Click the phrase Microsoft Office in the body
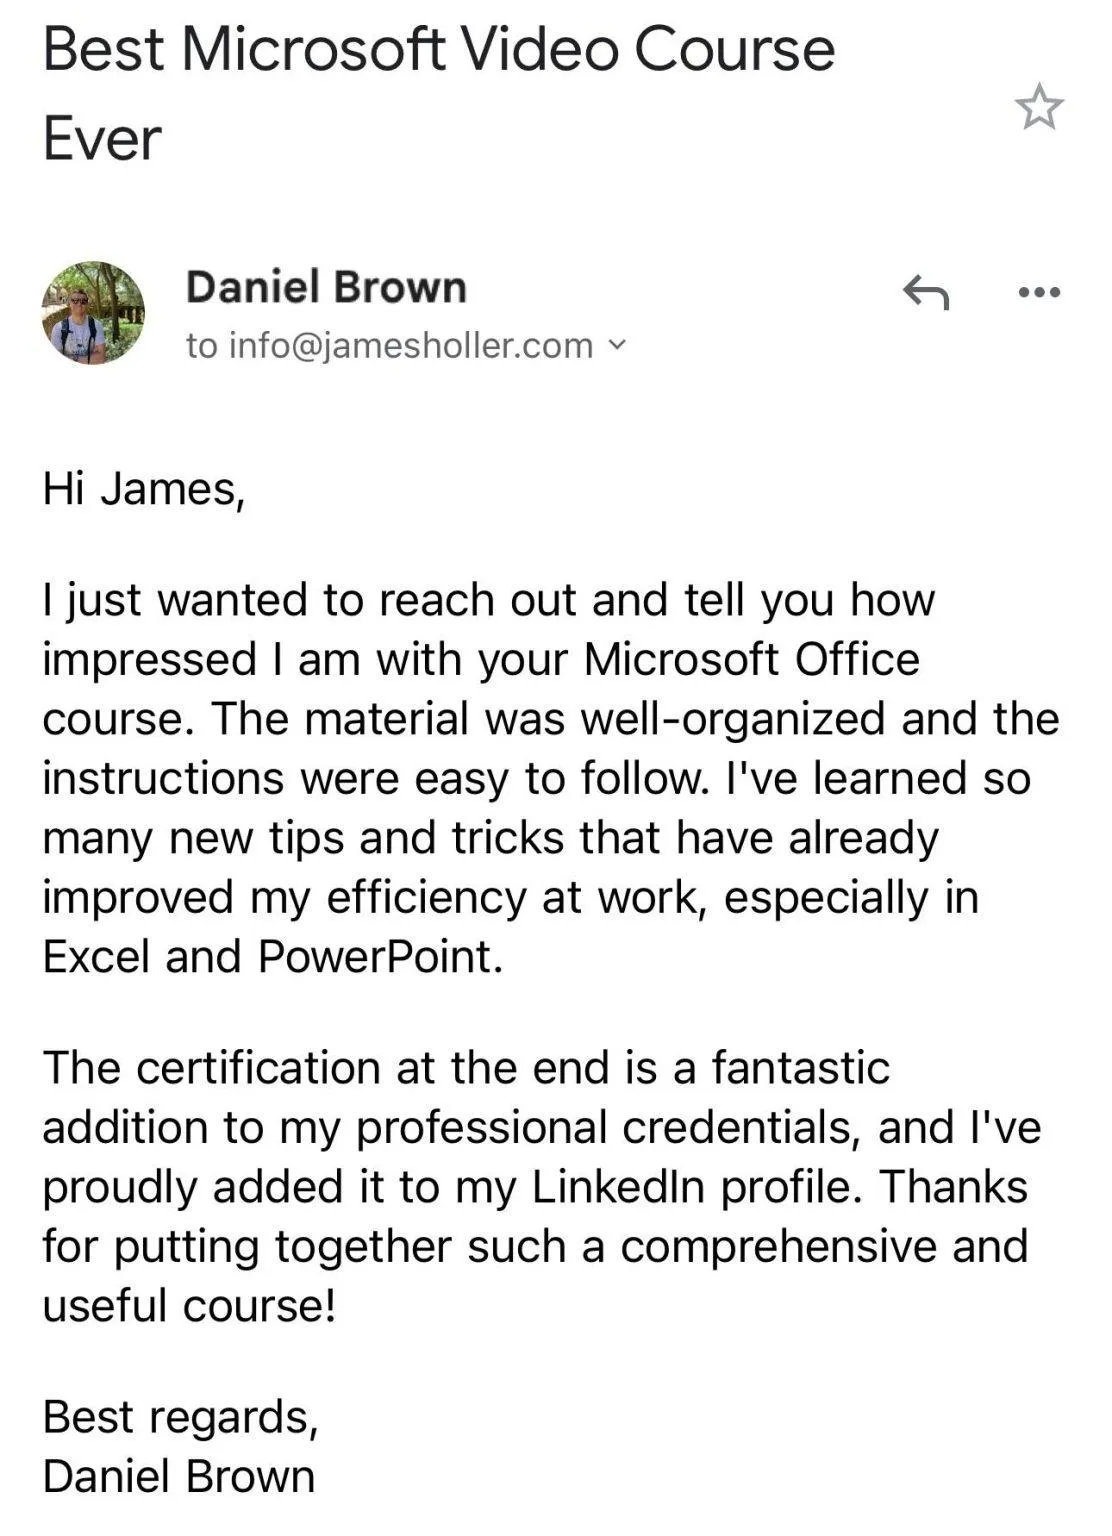The height and width of the screenshot is (1536, 1112). click(x=751, y=659)
